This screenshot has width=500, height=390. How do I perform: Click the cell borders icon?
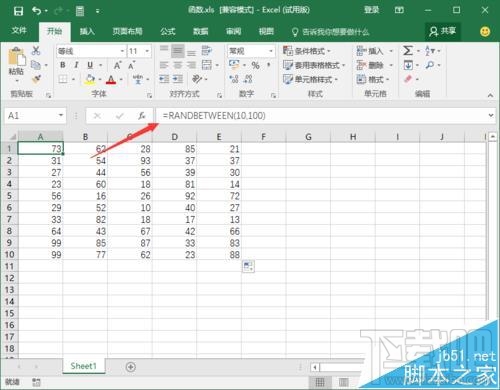tap(63, 79)
